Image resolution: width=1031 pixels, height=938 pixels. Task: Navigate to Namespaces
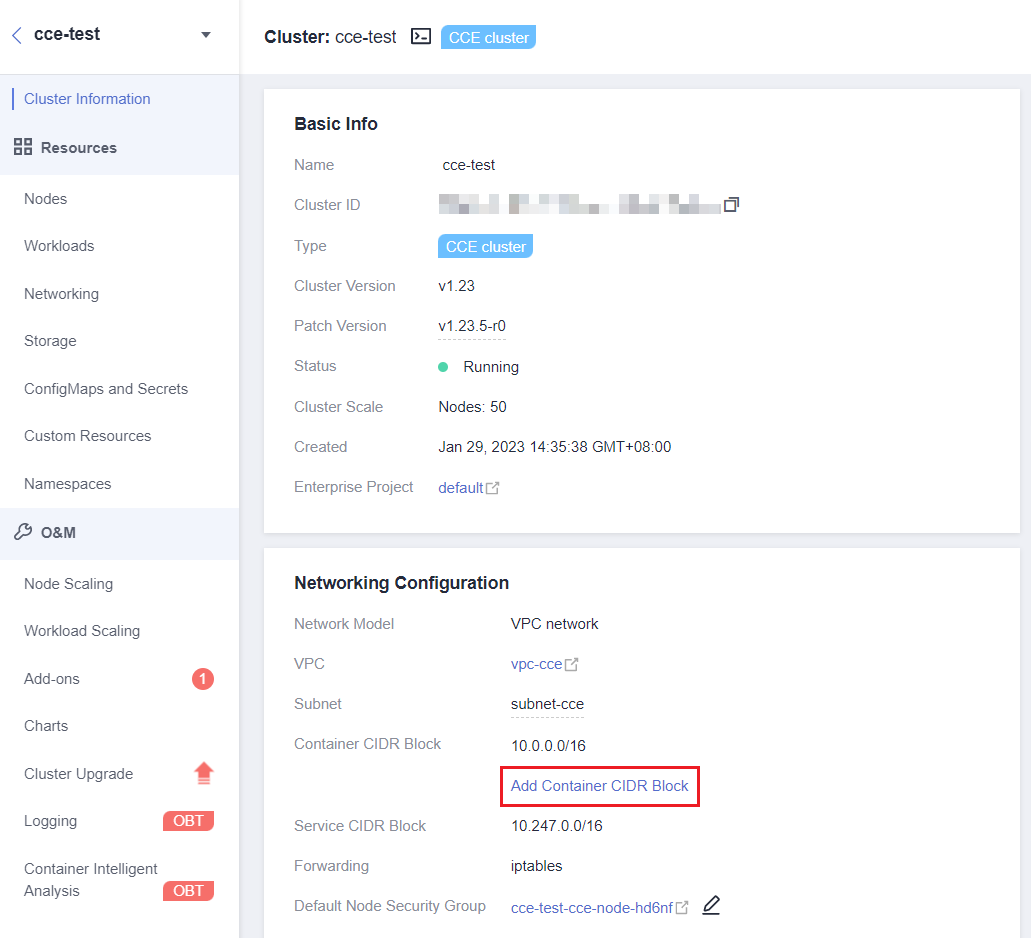67,484
